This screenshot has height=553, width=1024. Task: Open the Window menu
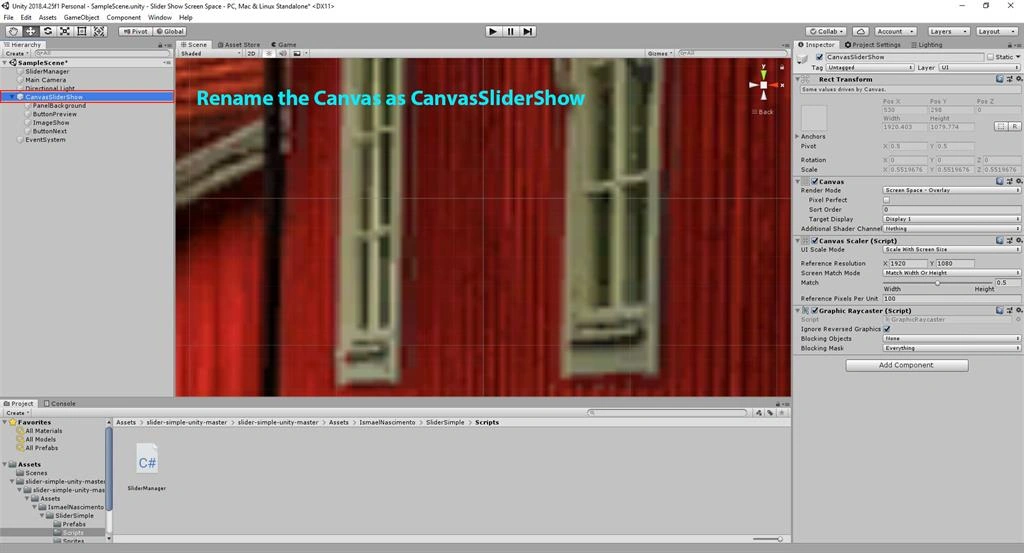[159, 18]
